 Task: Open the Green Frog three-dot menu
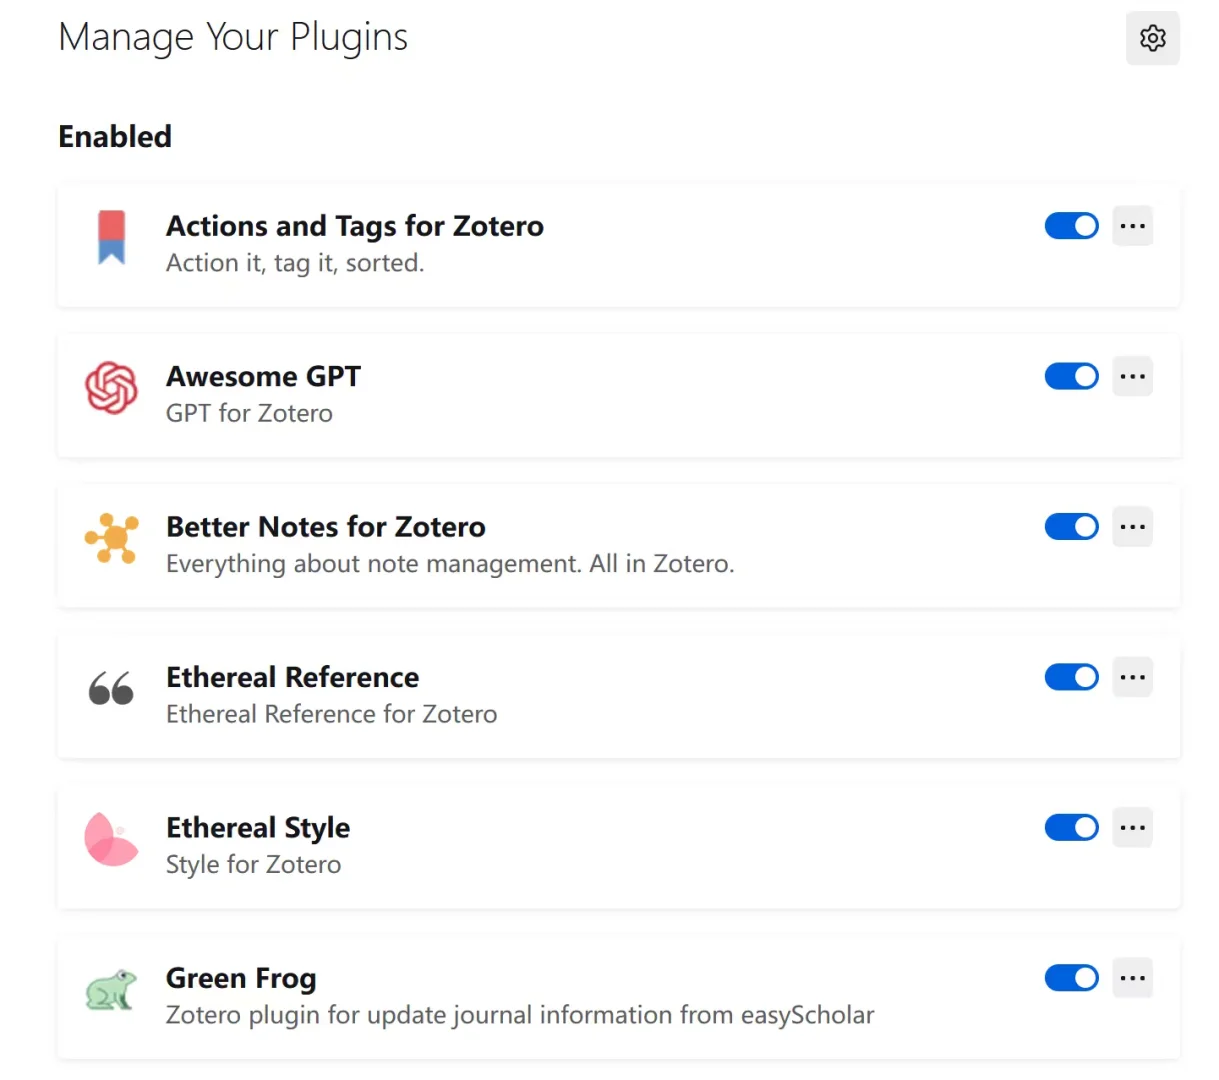(1133, 978)
